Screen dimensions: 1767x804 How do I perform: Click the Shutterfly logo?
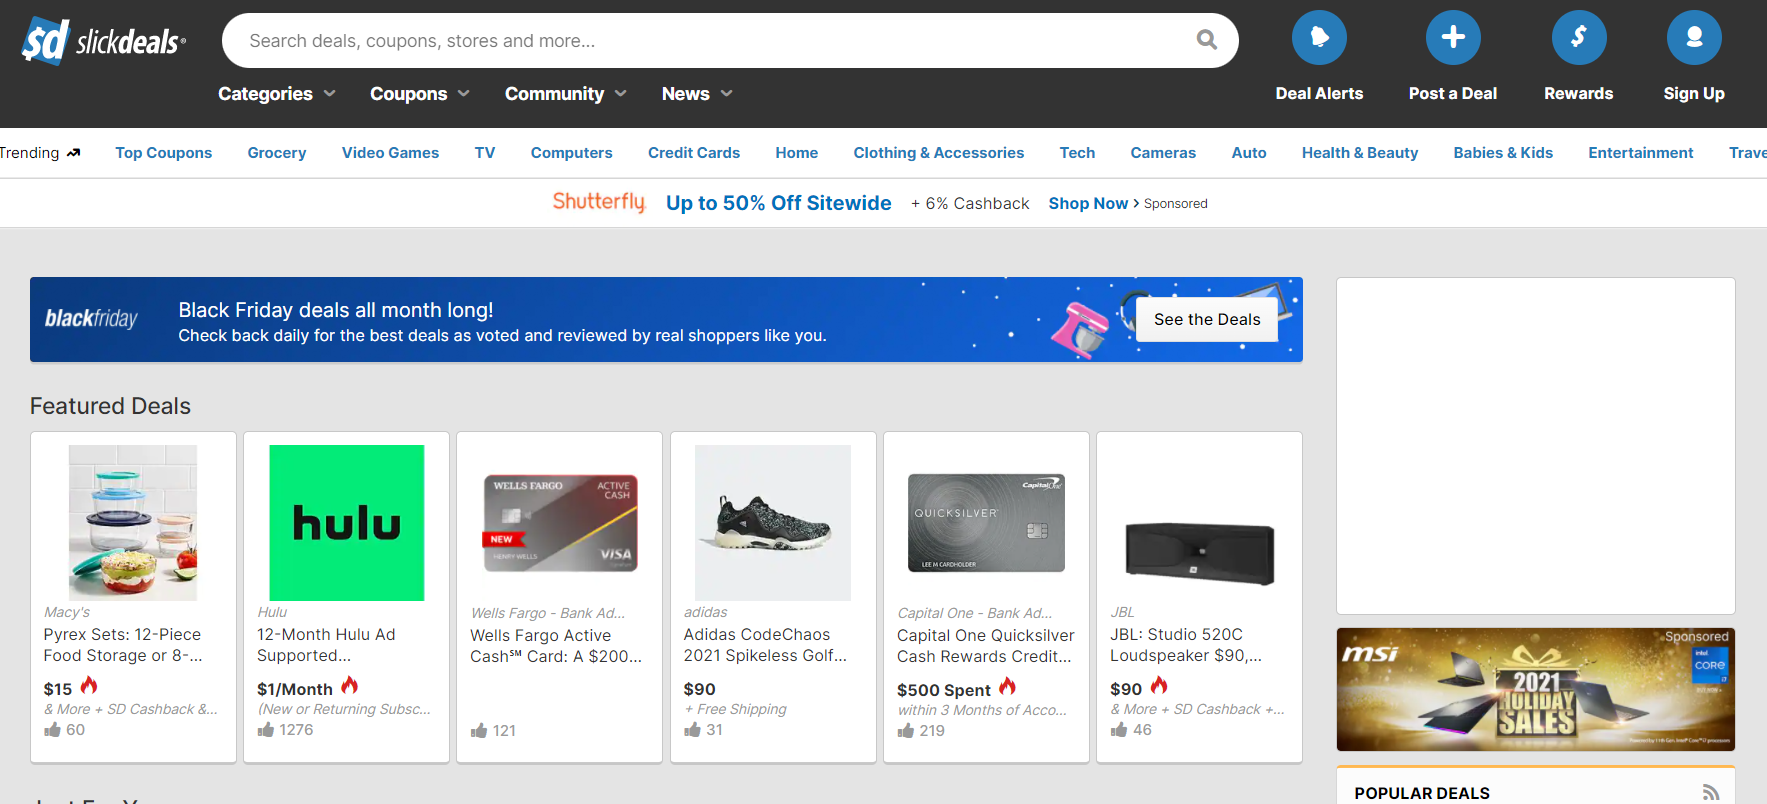(x=599, y=202)
